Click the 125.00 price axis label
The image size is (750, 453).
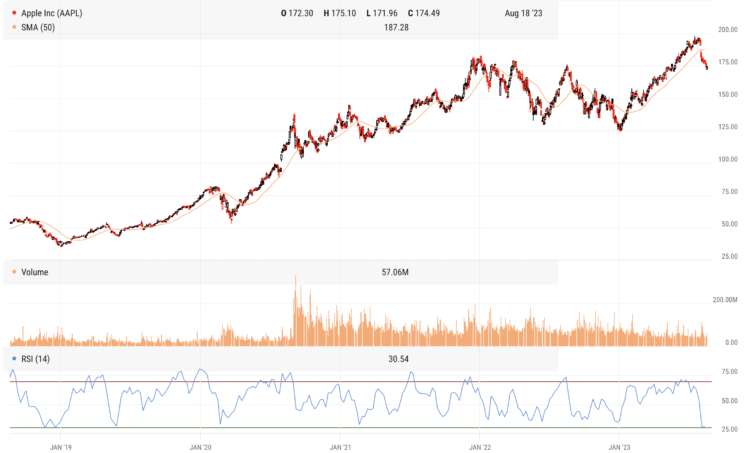728,127
